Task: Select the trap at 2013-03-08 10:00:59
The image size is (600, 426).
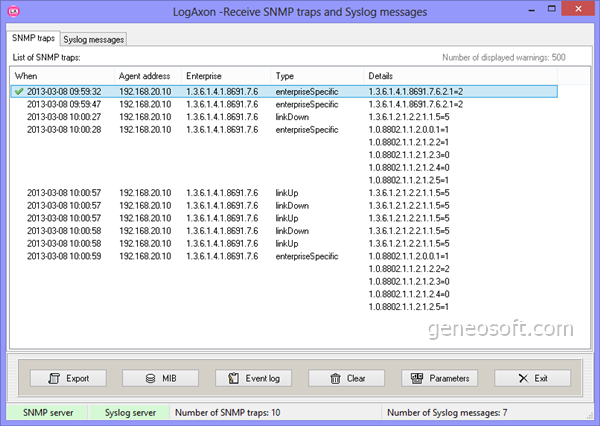Action: click(284, 256)
